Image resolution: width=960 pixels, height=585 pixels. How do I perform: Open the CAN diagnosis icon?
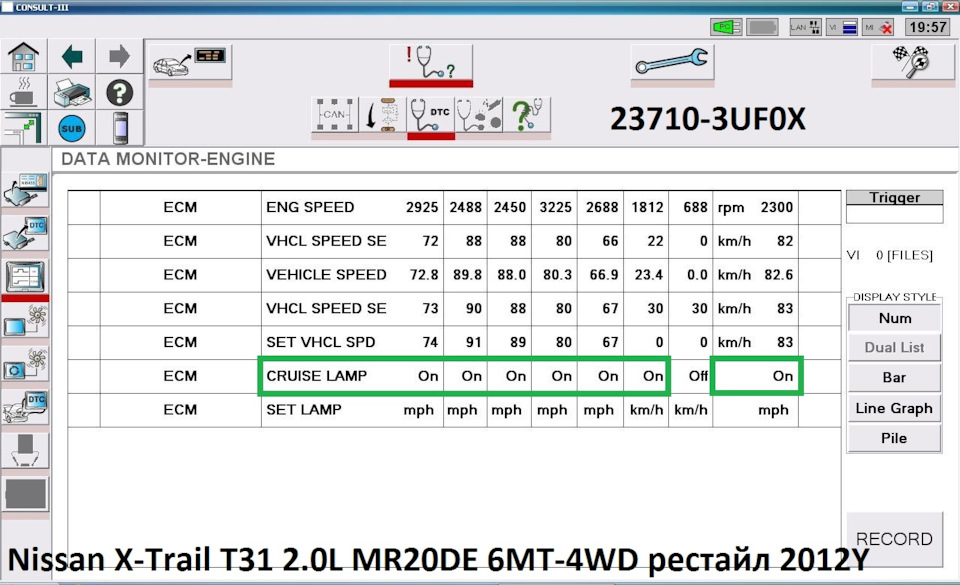pos(334,114)
